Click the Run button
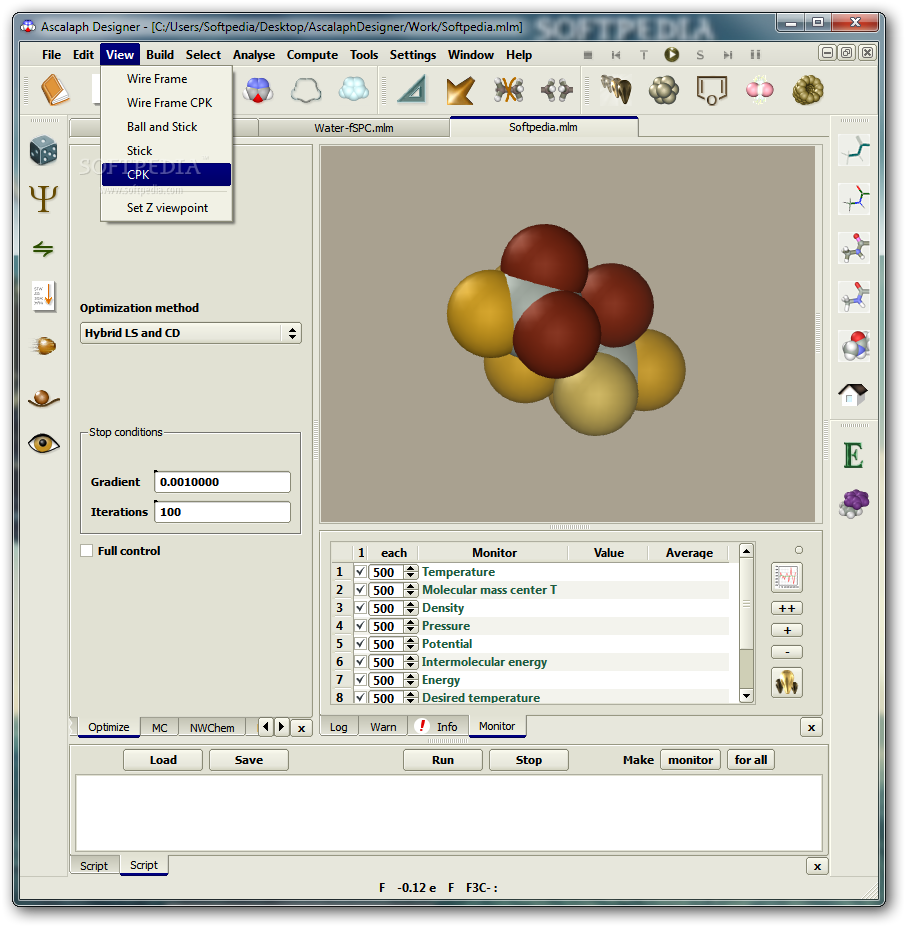The width and height of the screenshot is (906, 927). (443, 760)
